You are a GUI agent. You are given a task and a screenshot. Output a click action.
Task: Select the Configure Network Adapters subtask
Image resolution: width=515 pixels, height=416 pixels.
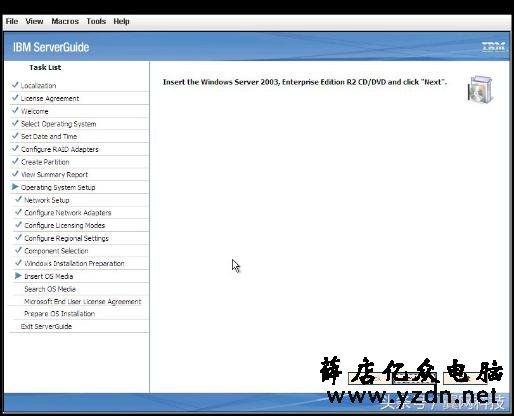coord(68,213)
